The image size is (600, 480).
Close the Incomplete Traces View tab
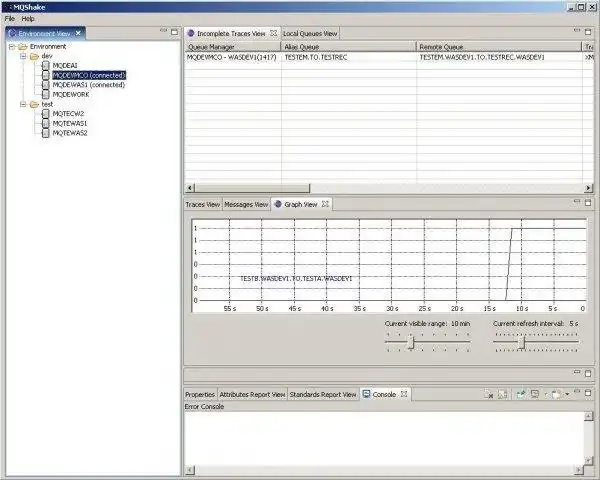[x=273, y=33]
